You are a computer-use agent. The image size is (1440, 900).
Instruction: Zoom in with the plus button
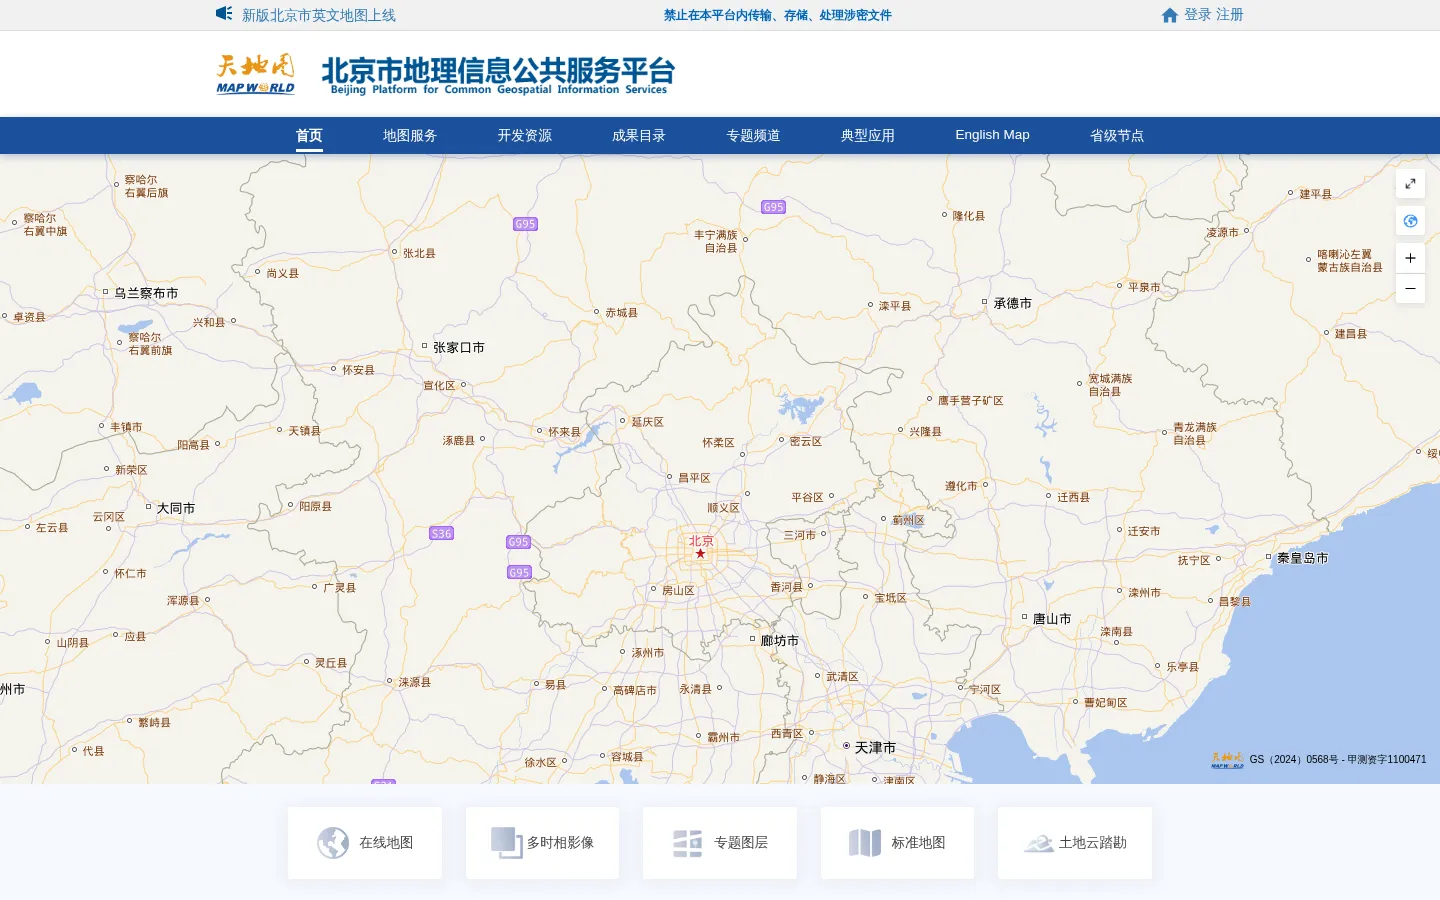coord(1410,258)
